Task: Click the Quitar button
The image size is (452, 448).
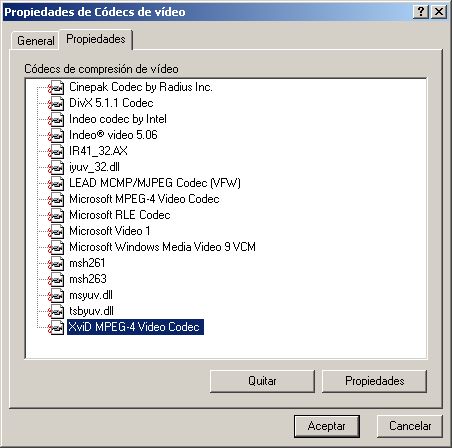Action: (262, 381)
